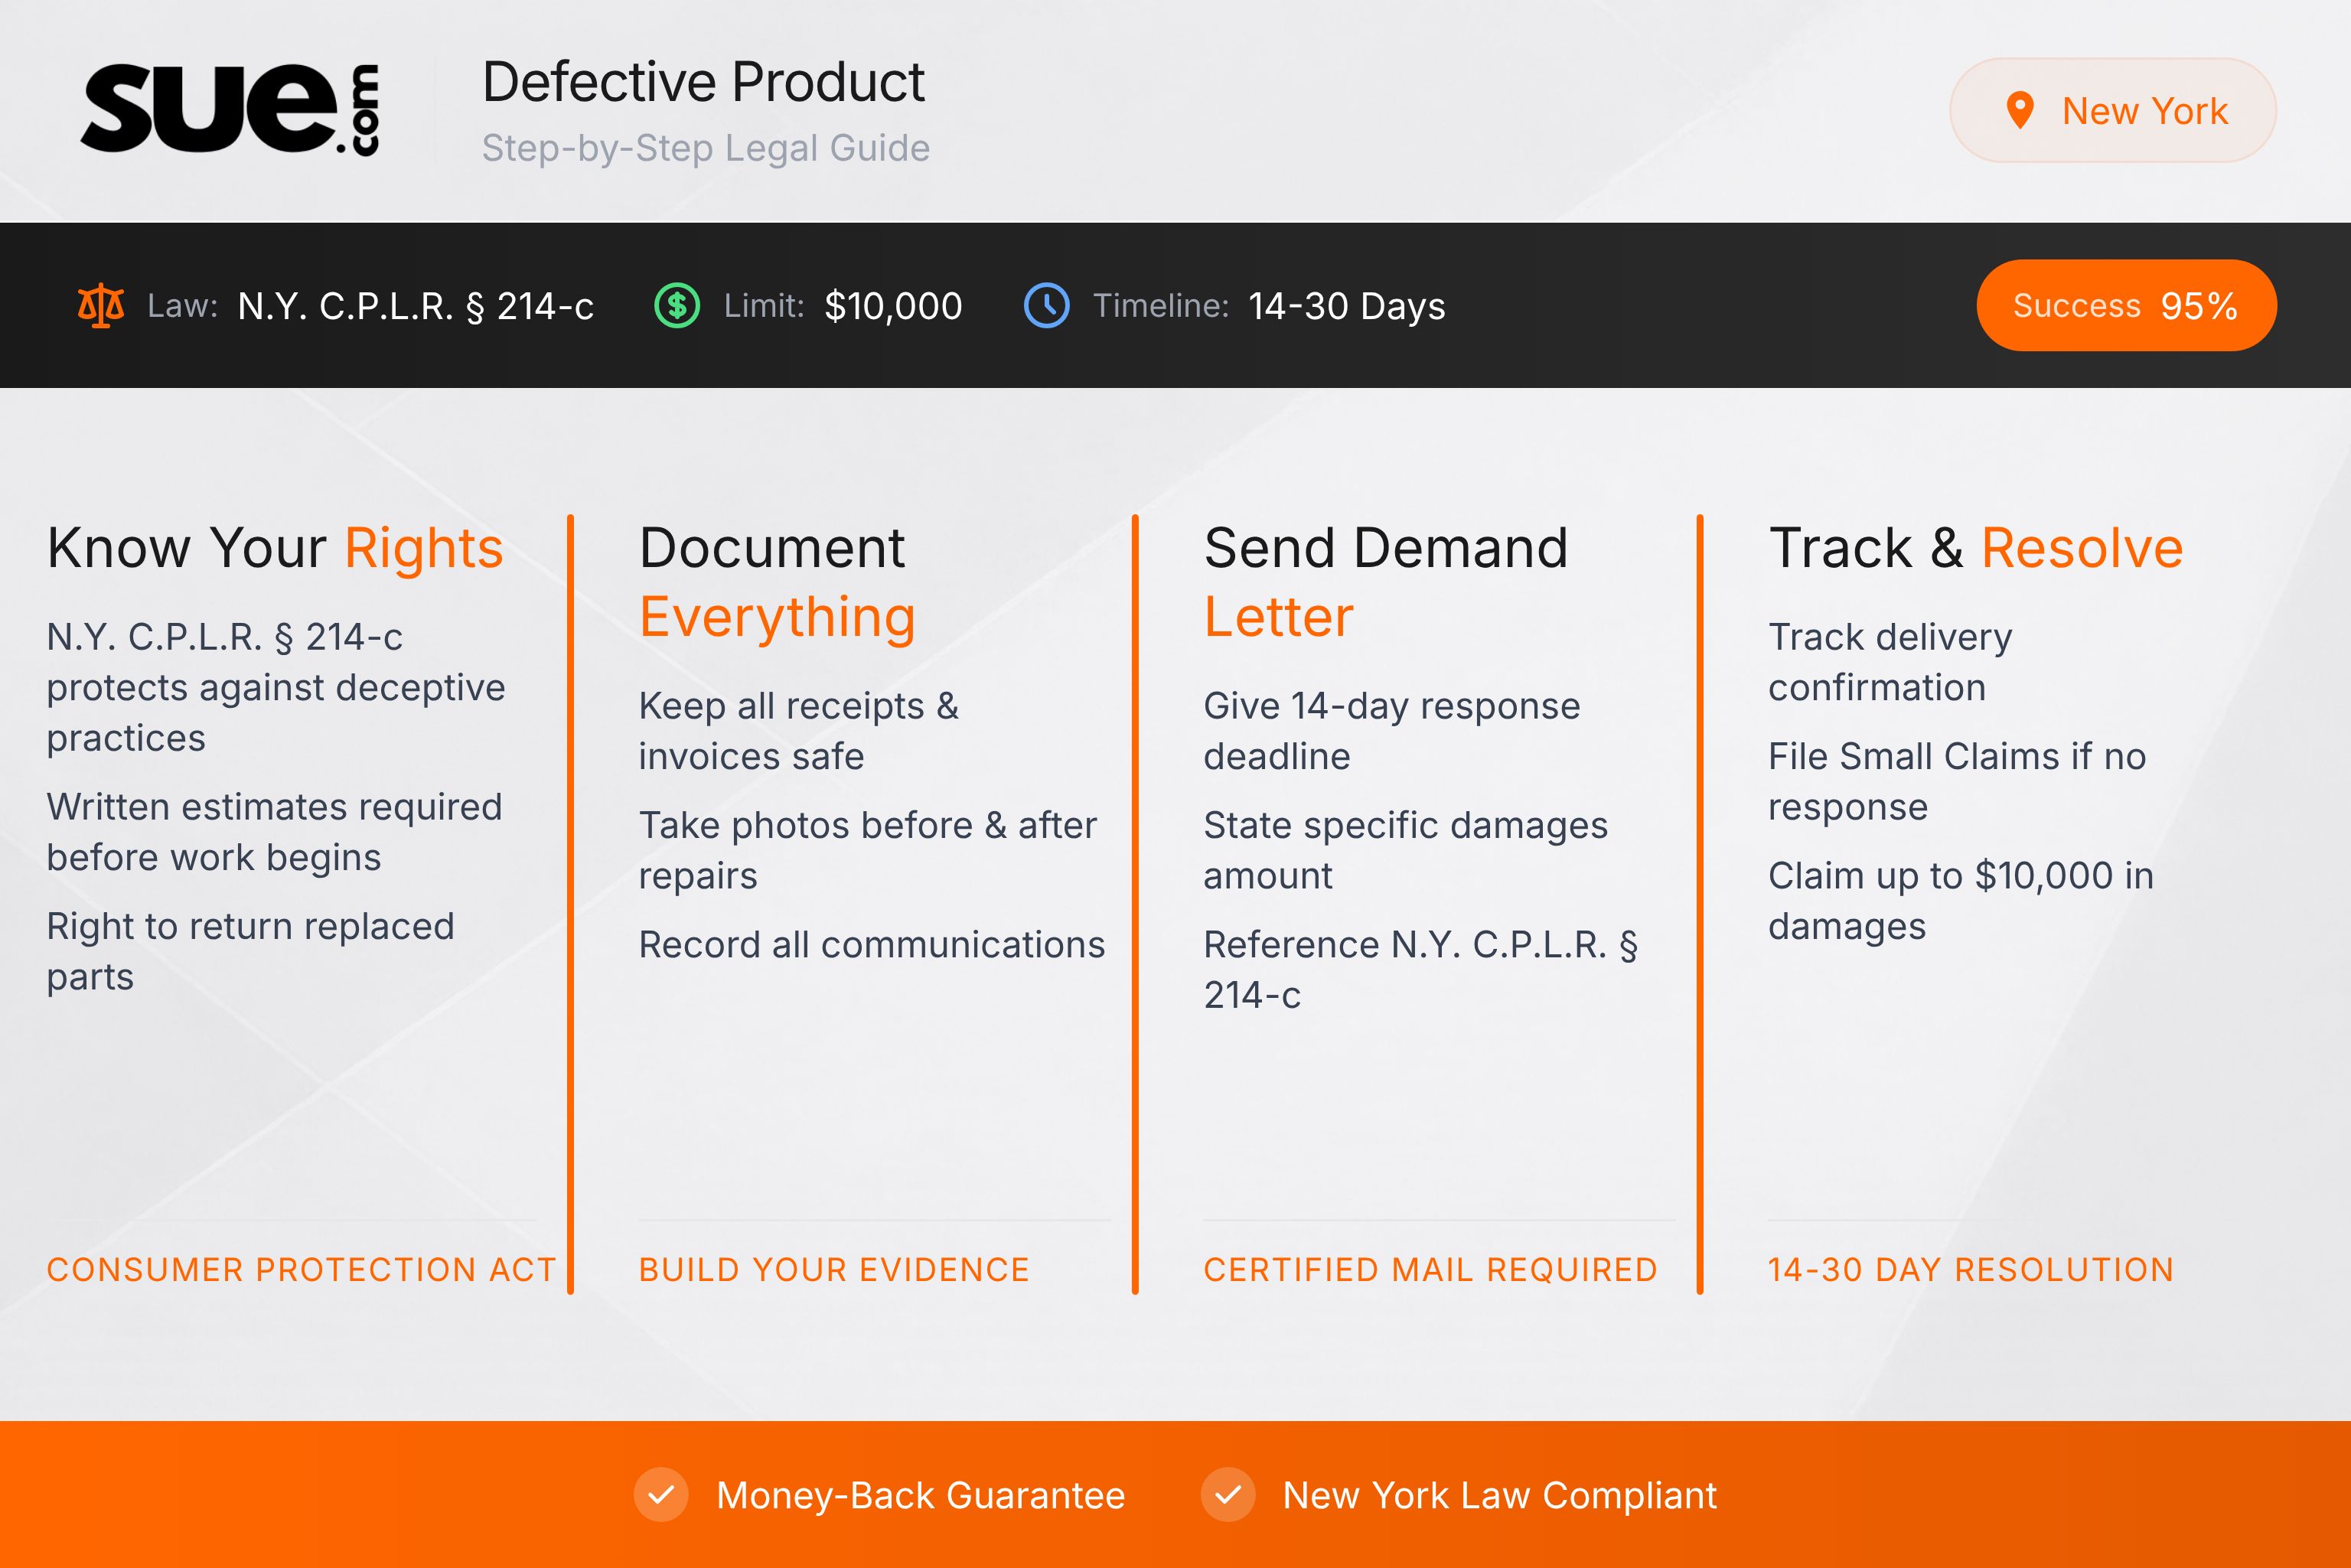Image resolution: width=2351 pixels, height=1568 pixels.
Task: Select the N.Y. C.P.L.R. § 214-c law reference
Action: pyautogui.click(x=414, y=306)
